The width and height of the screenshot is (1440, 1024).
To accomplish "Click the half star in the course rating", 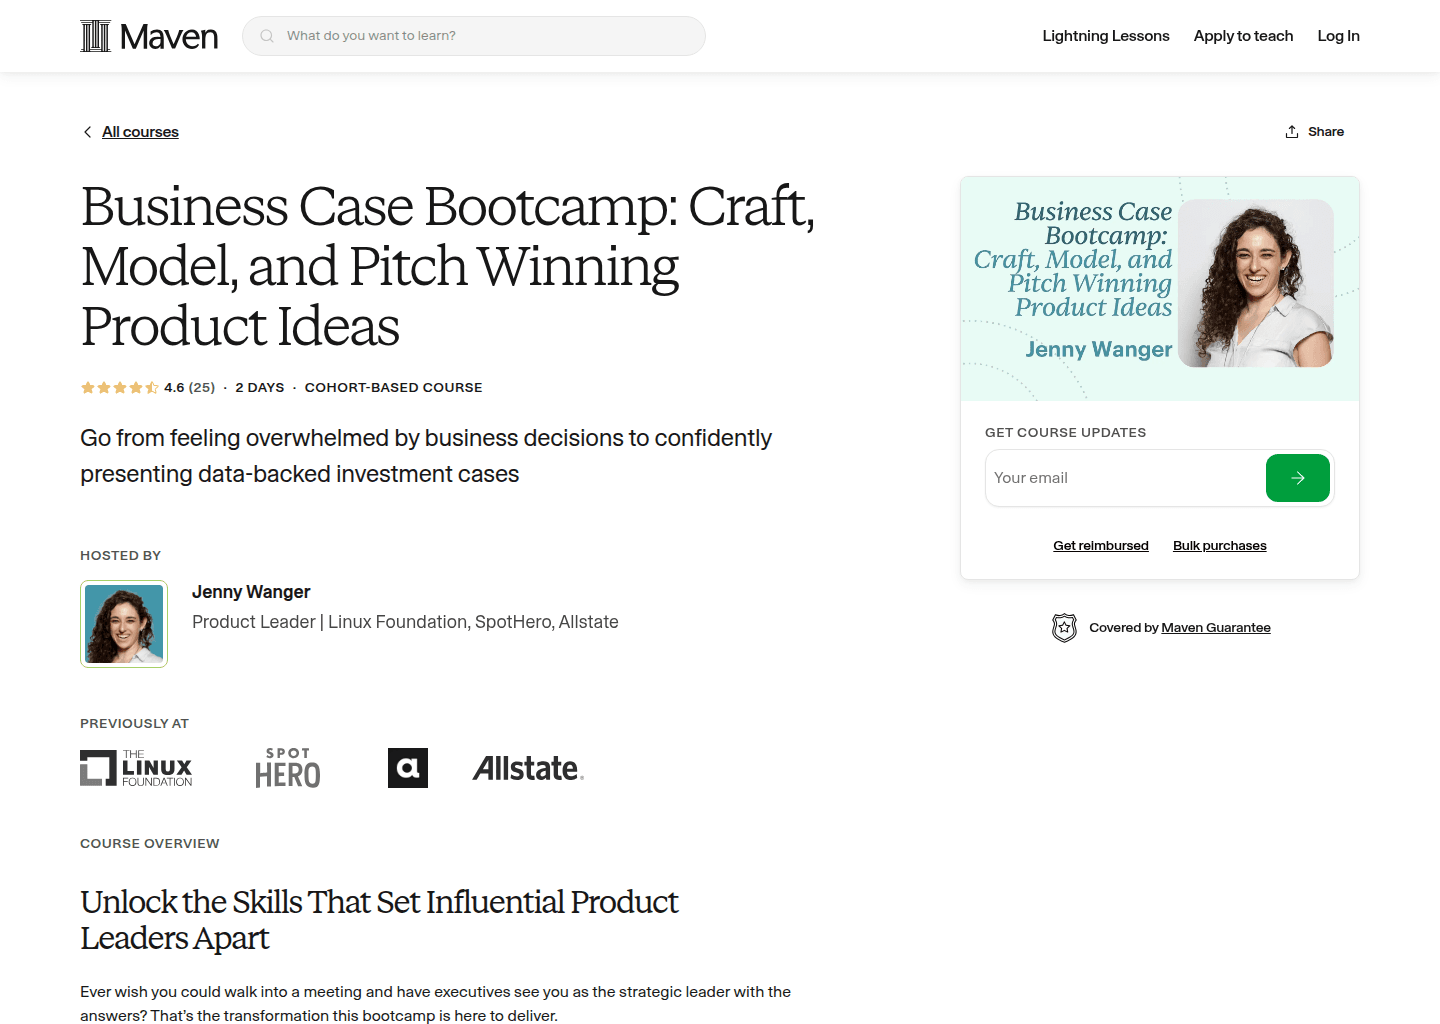I will pos(152,387).
